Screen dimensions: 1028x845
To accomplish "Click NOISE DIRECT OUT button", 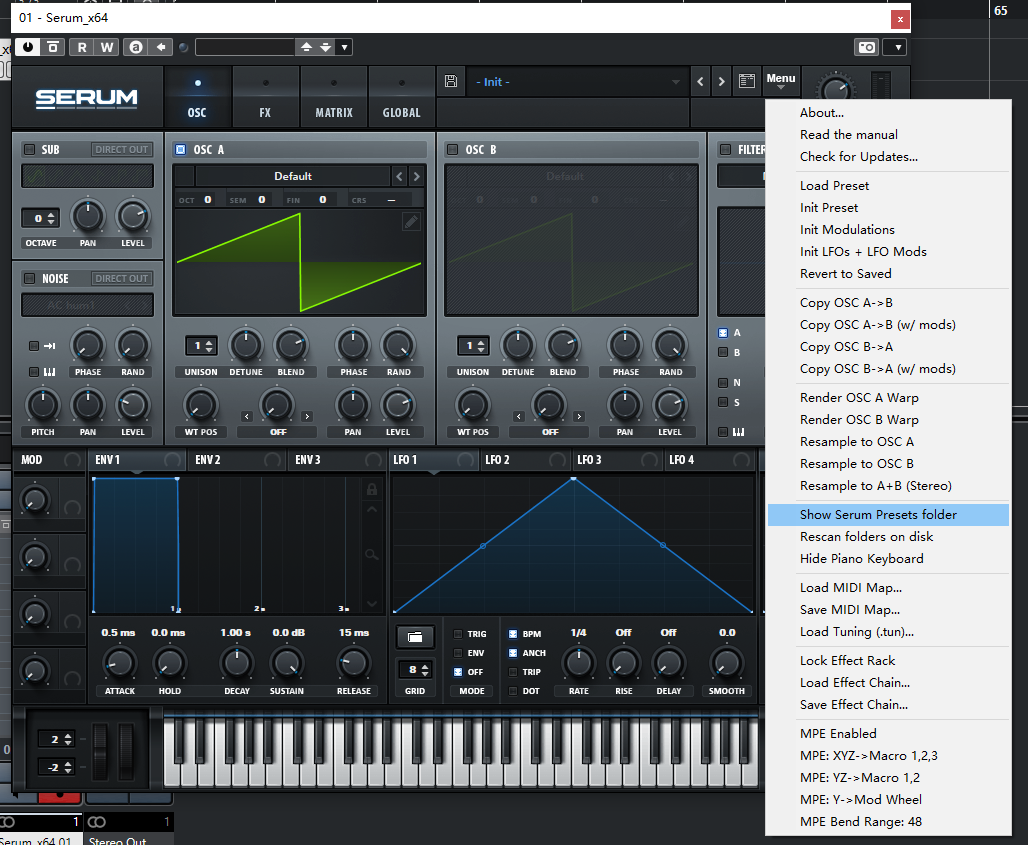I will [x=121, y=279].
